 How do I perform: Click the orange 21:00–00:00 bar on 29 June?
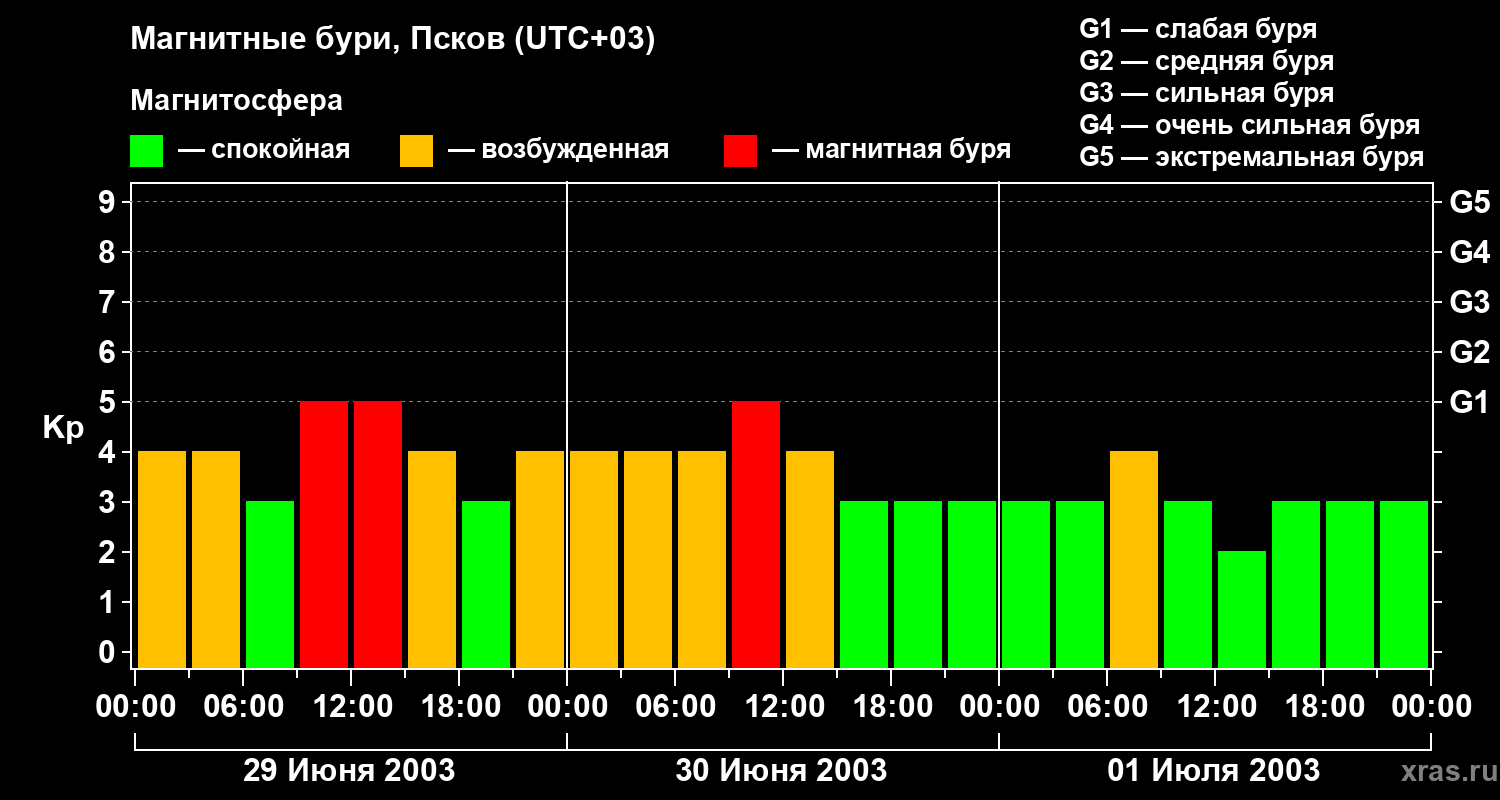point(540,560)
